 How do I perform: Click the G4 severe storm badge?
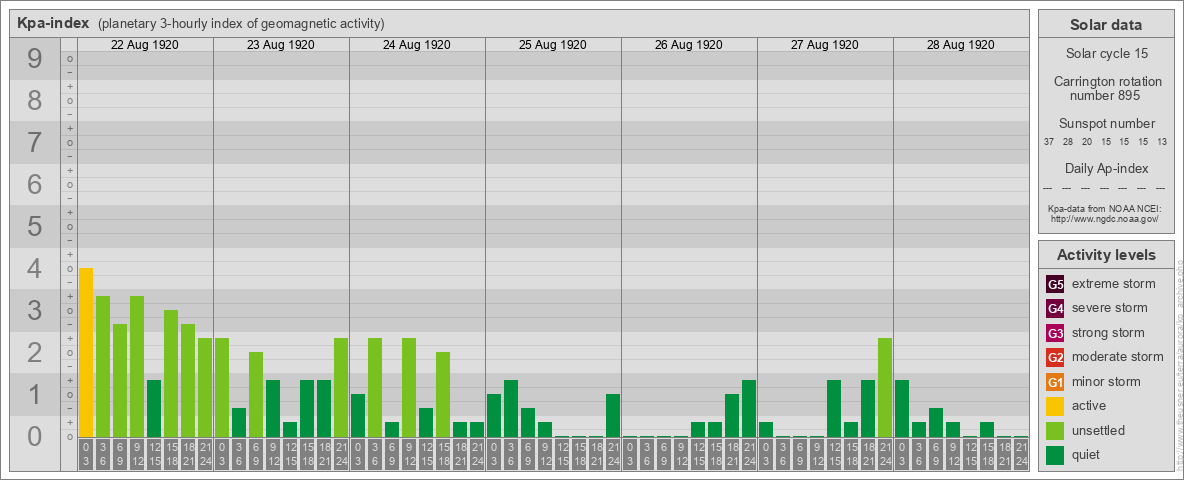click(x=1055, y=309)
